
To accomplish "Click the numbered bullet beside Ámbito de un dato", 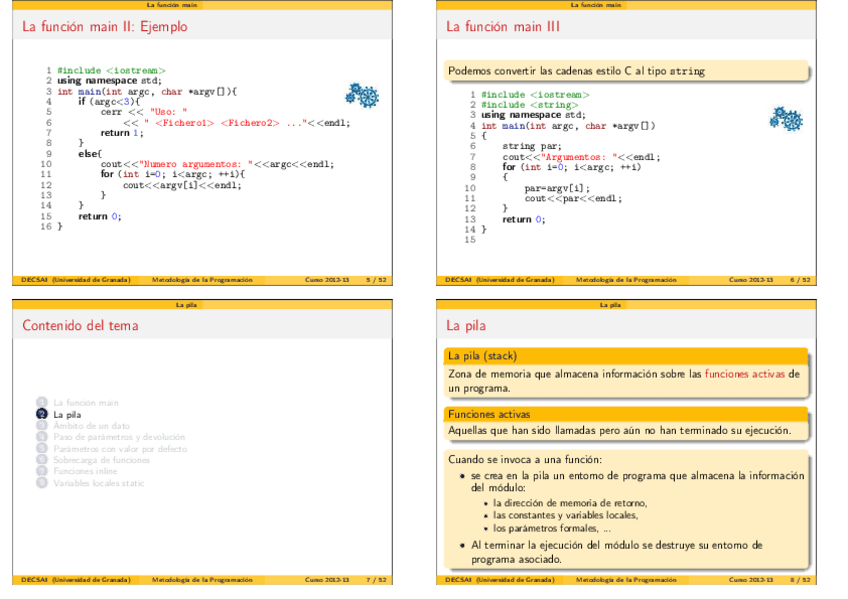I will 41,426.
